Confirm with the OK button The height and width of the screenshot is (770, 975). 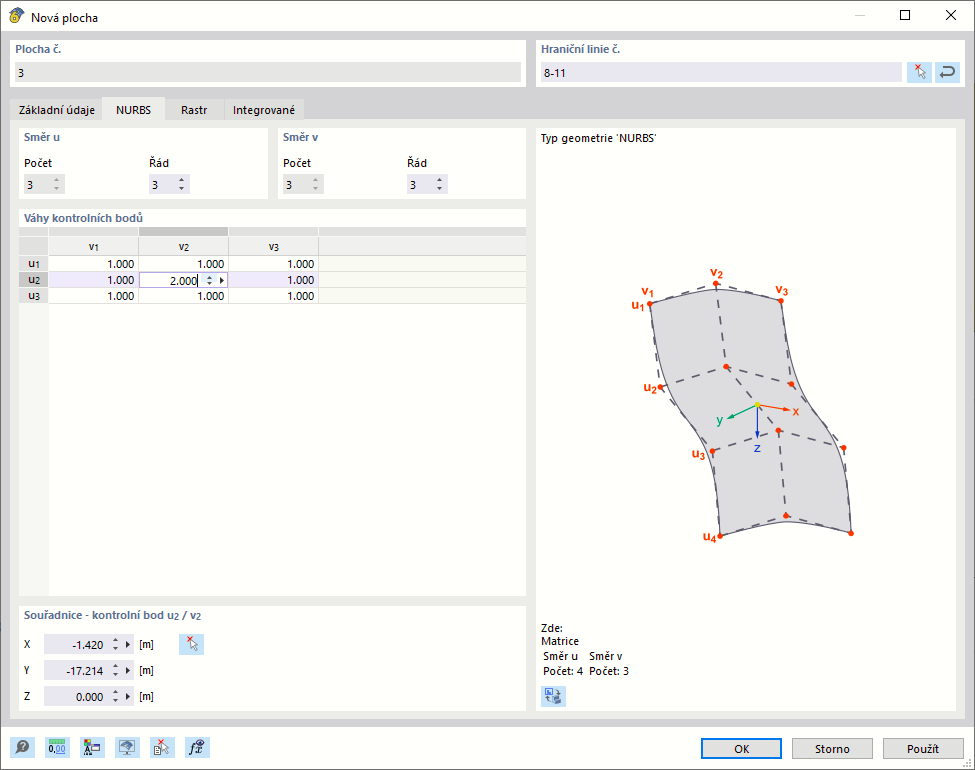pyautogui.click(x=741, y=749)
